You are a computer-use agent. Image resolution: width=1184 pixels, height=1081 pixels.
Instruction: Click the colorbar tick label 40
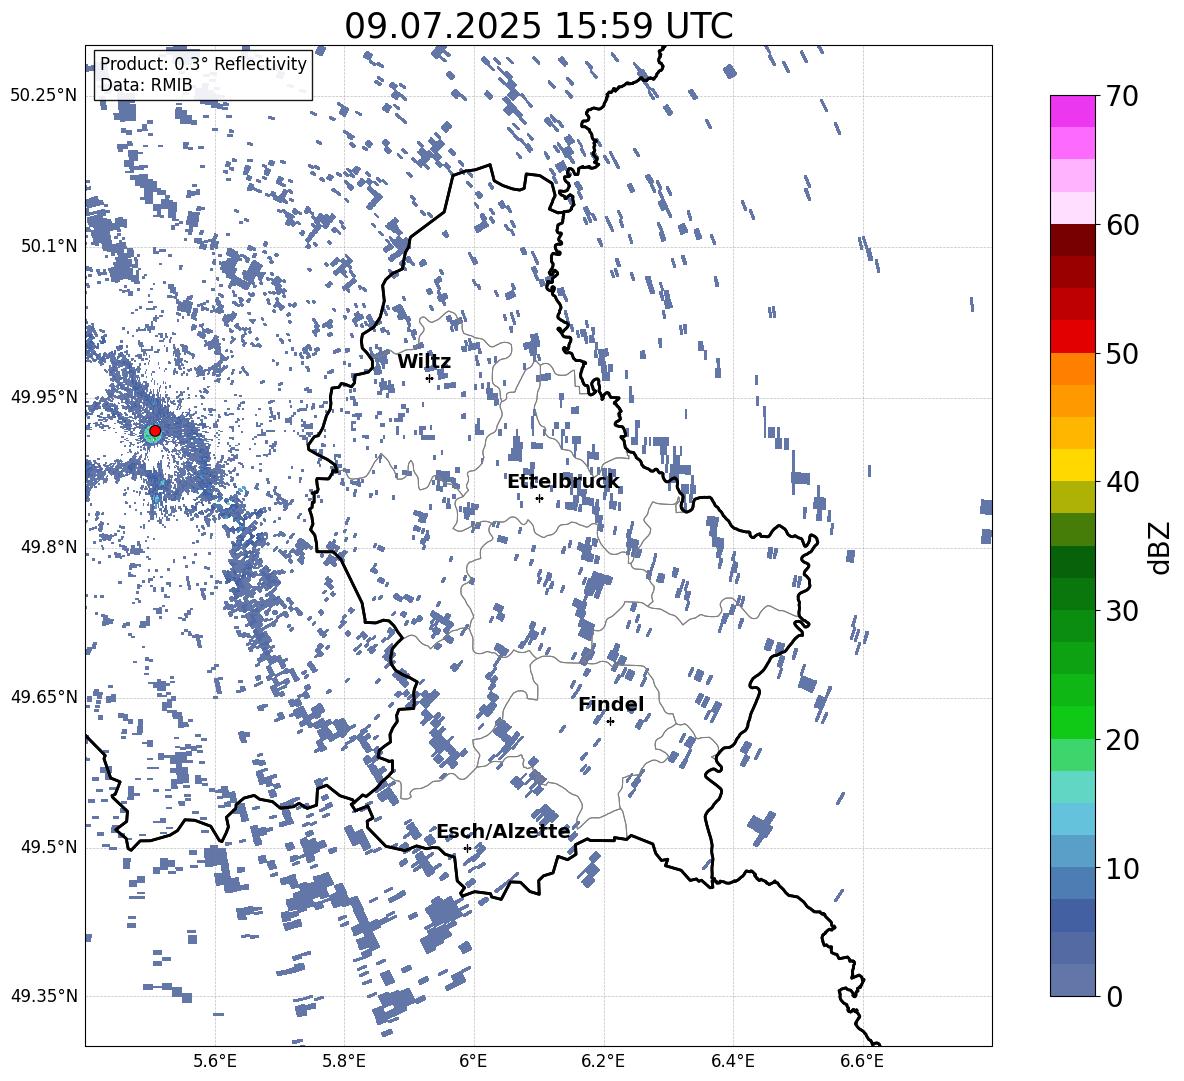pyautogui.click(x=1122, y=482)
